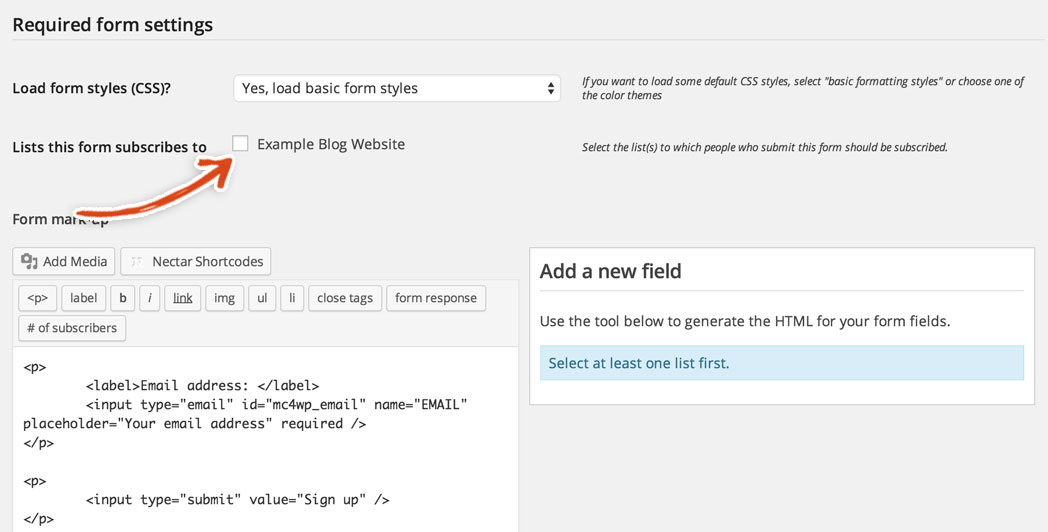This screenshot has width=1048, height=532.
Task: Apply italic using the 'i' button
Action: [149, 298]
